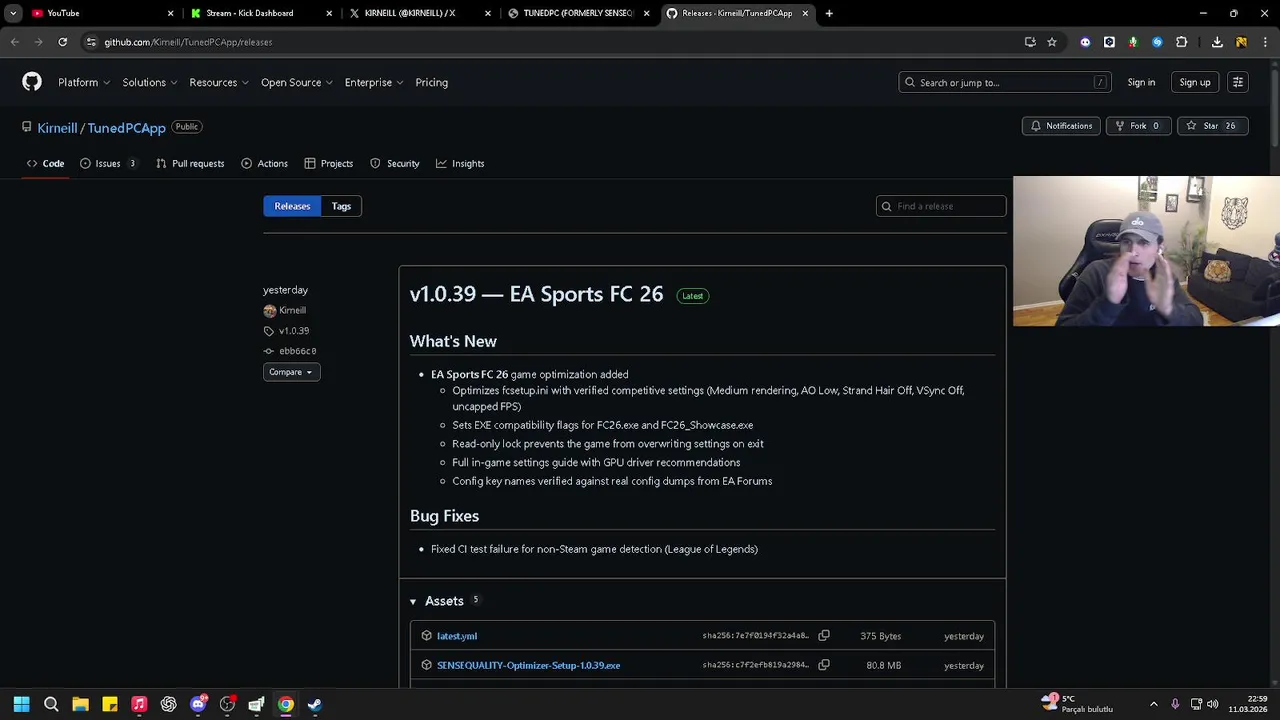Click the Sign up button
The image size is (1280, 720).
pos(1195,82)
